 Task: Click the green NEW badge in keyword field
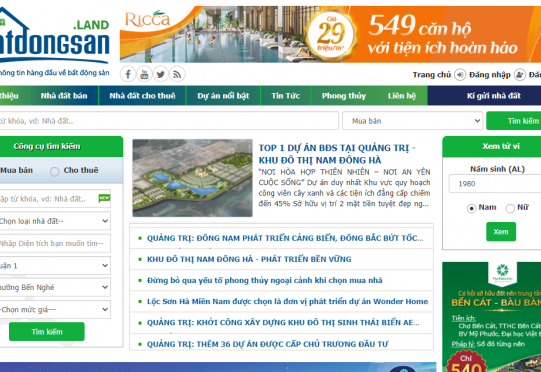coord(104,198)
